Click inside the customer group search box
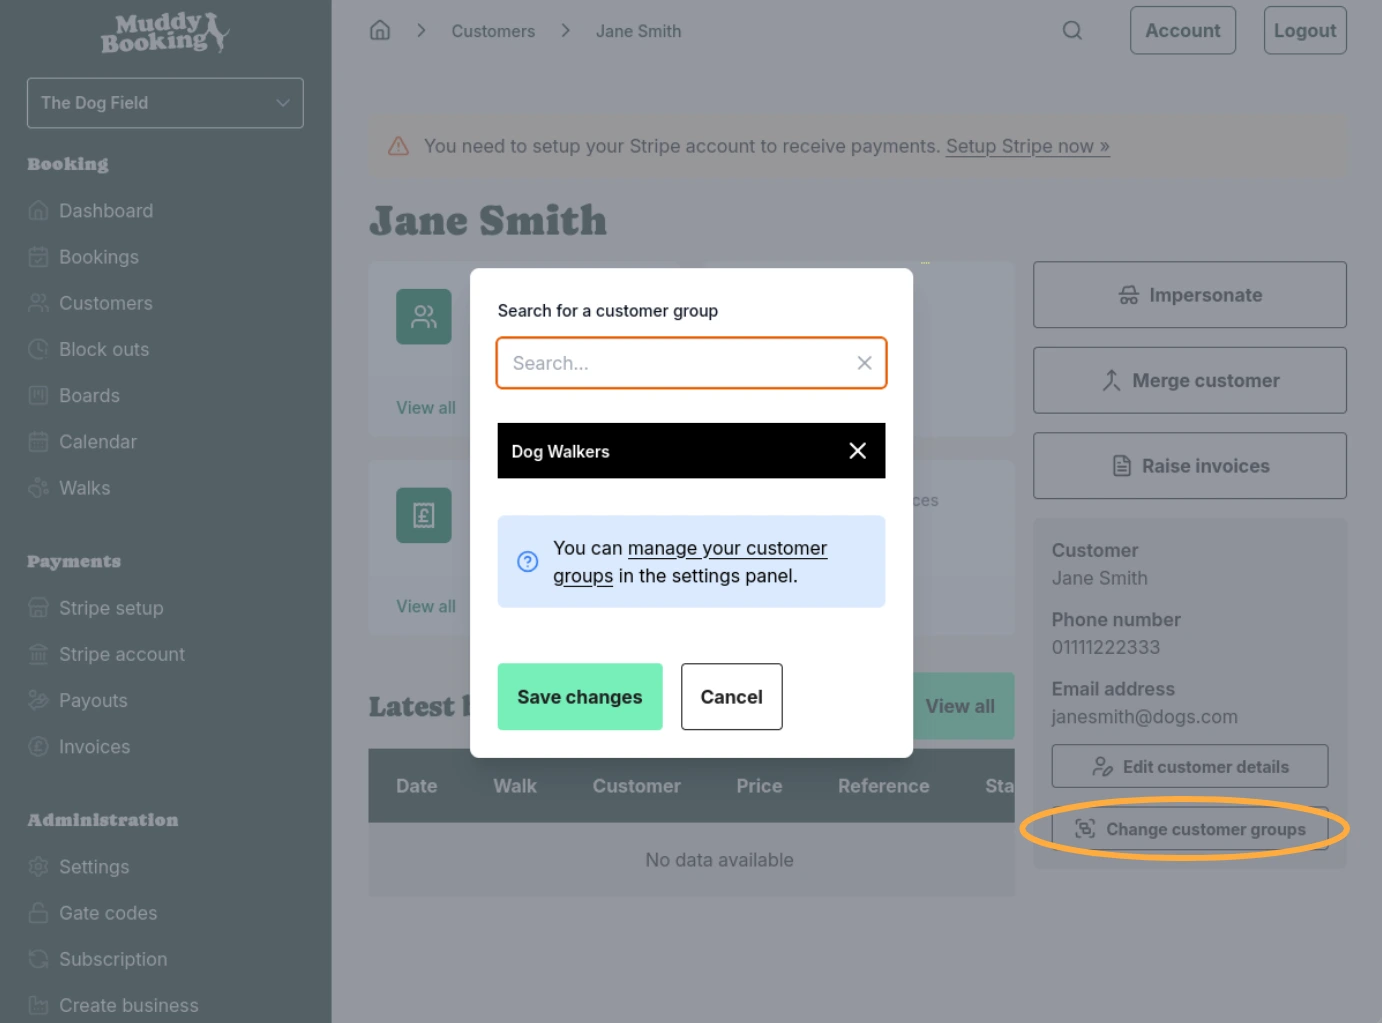Viewport: 1382px width, 1023px height. (x=670, y=363)
